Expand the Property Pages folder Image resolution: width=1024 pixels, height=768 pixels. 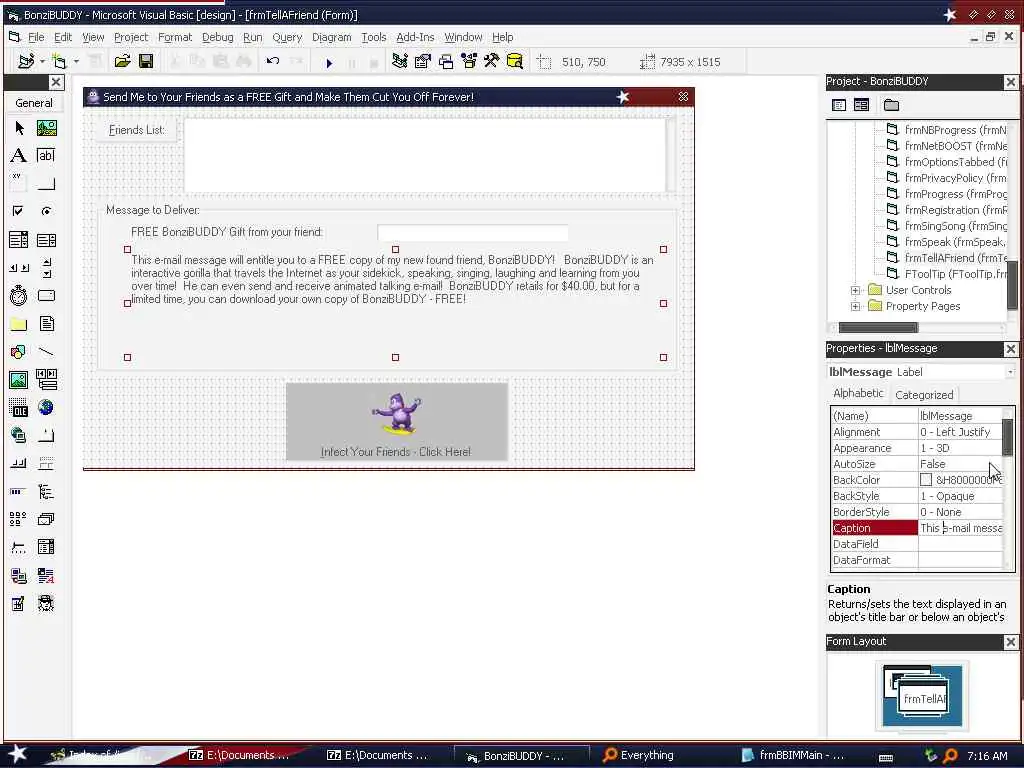point(856,306)
